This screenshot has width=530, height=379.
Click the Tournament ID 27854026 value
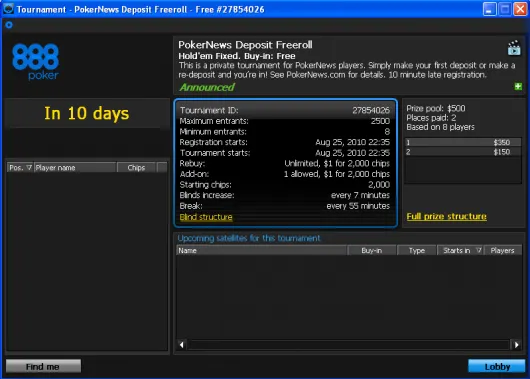pos(371,110)
